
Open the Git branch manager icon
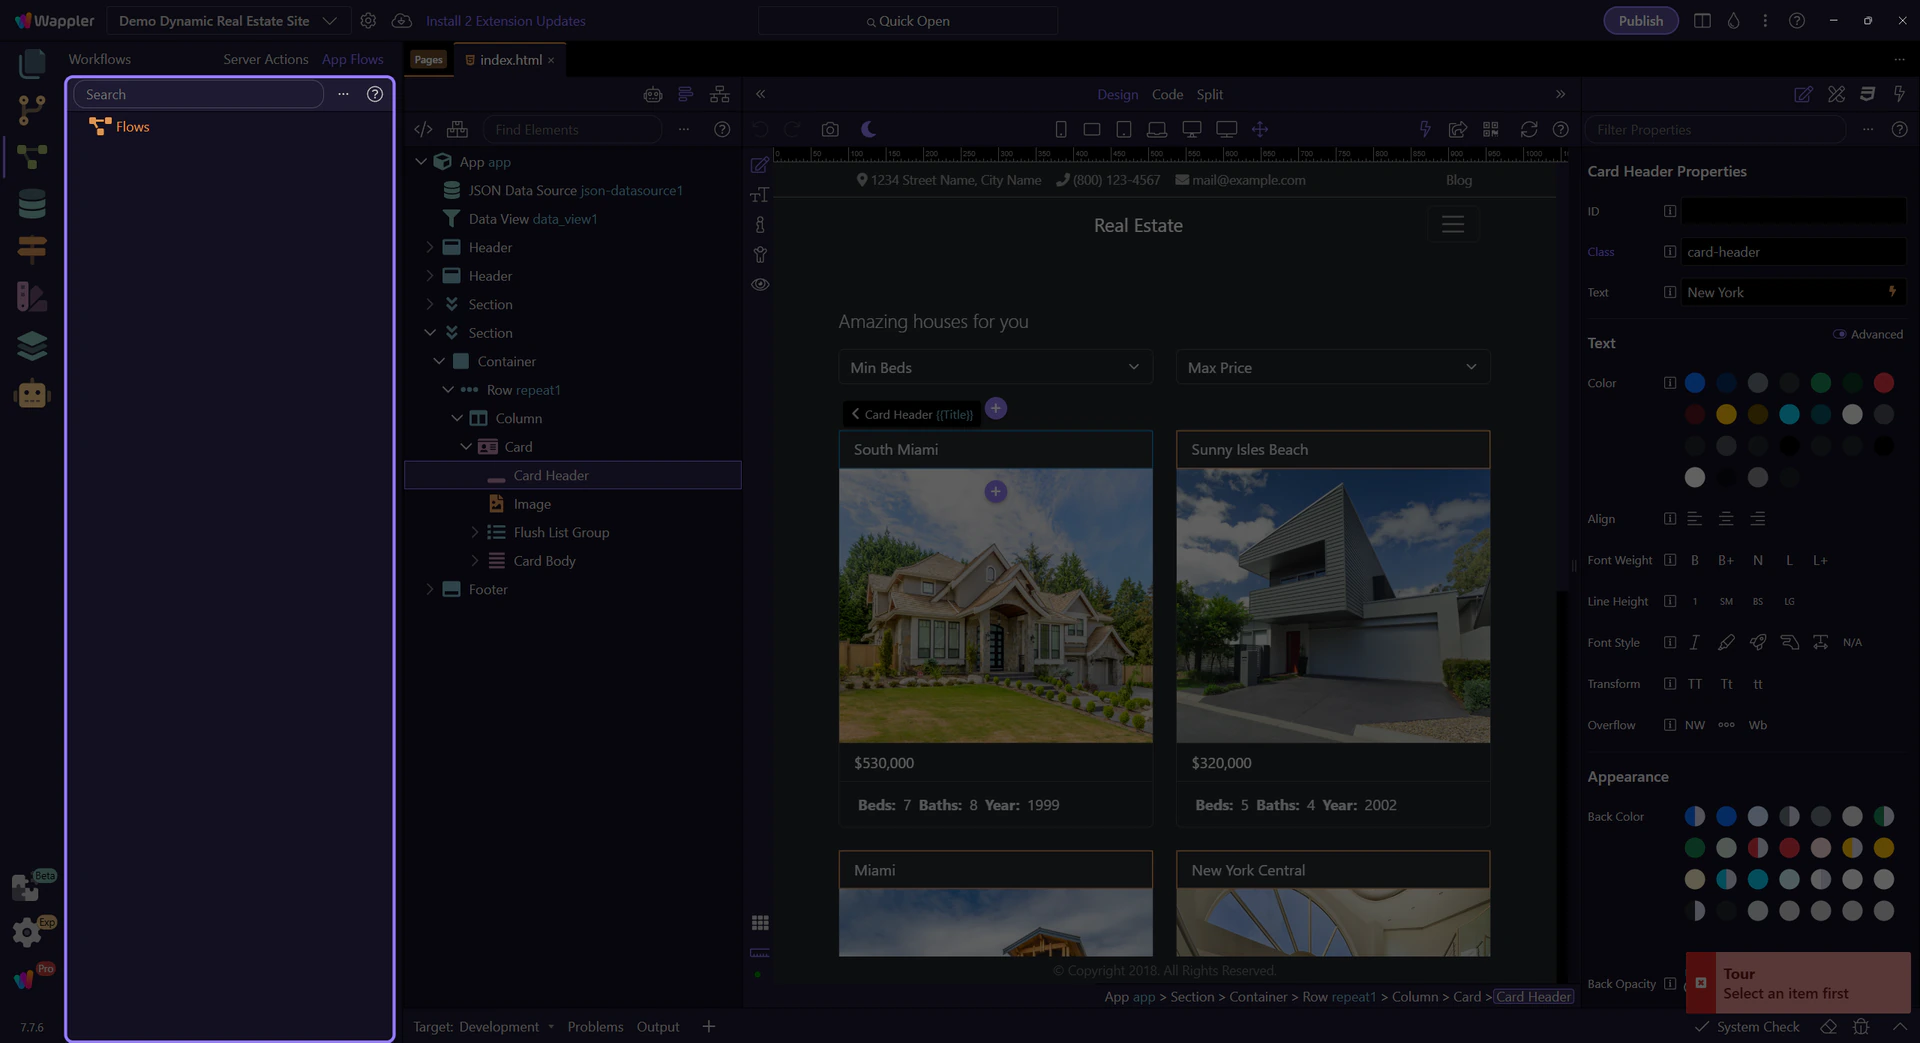tap(32, 109)
